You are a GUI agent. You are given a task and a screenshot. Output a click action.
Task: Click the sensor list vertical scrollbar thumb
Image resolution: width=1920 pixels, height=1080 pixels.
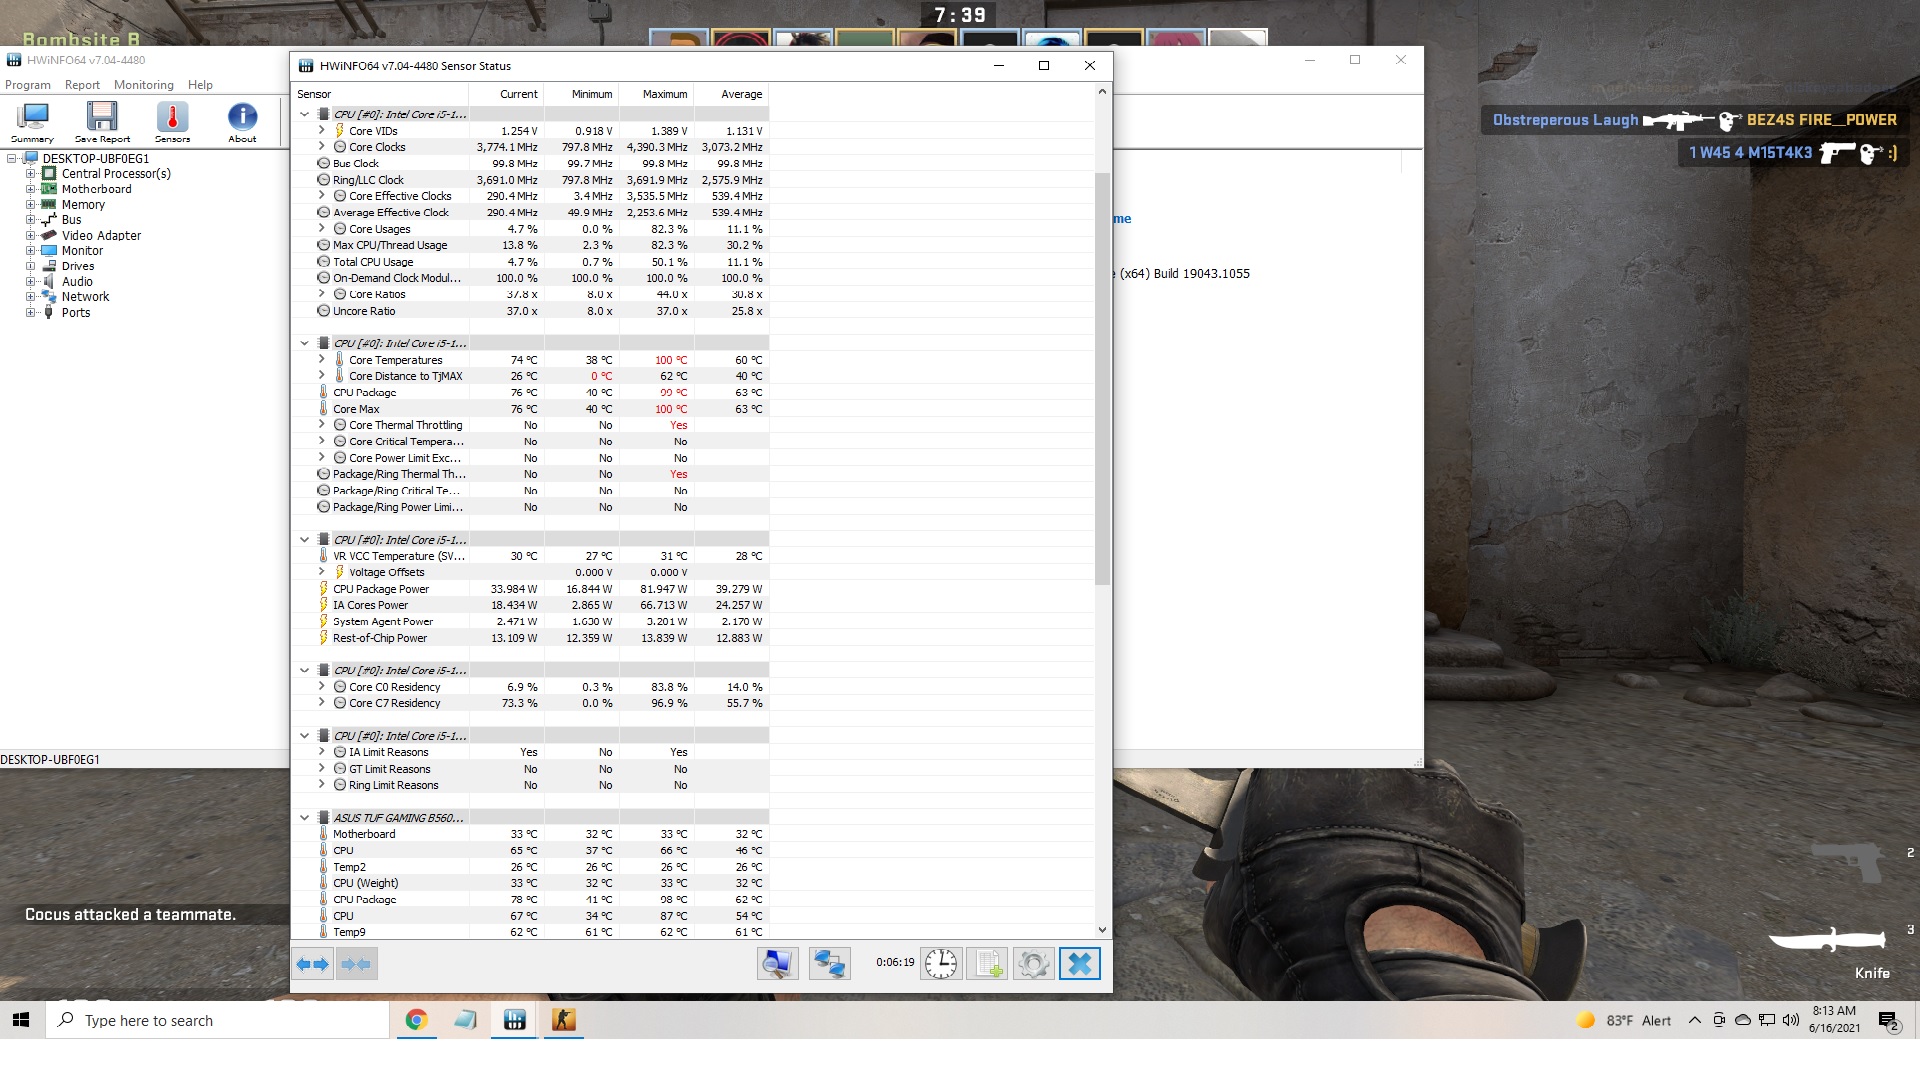(x=1102, y=378)
